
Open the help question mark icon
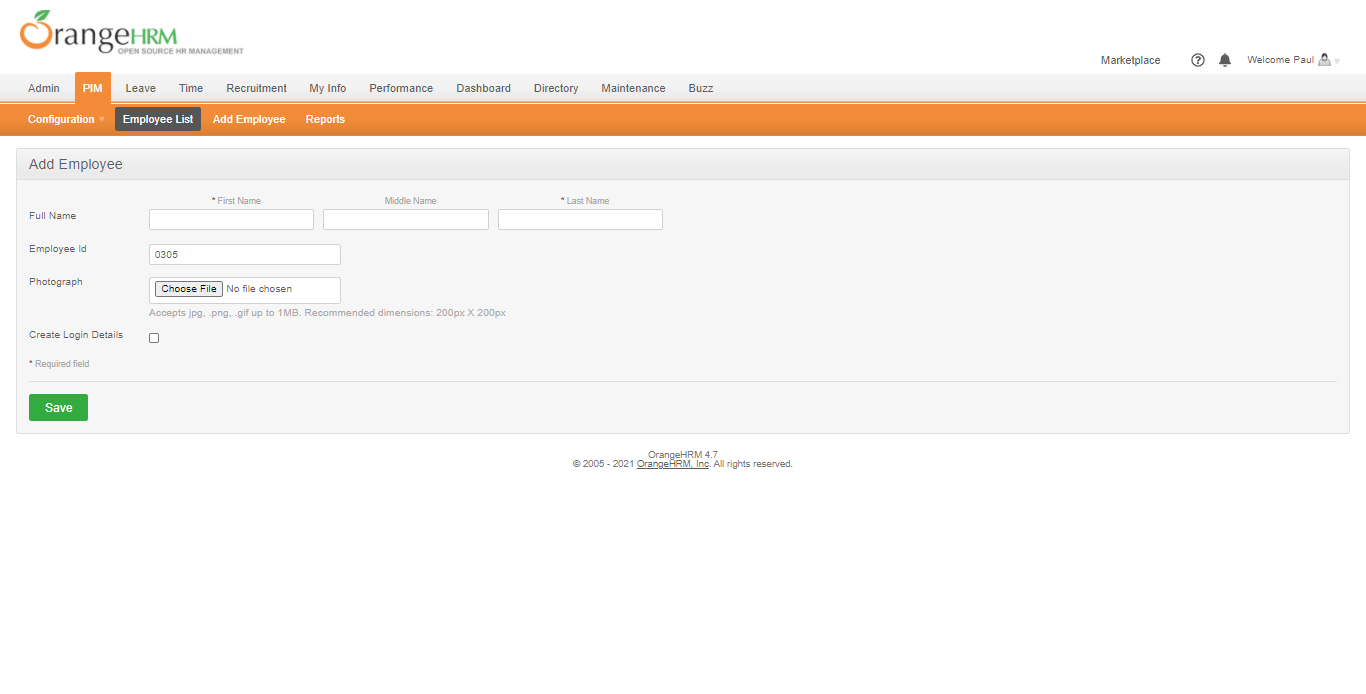click(x=1198, y=60)
